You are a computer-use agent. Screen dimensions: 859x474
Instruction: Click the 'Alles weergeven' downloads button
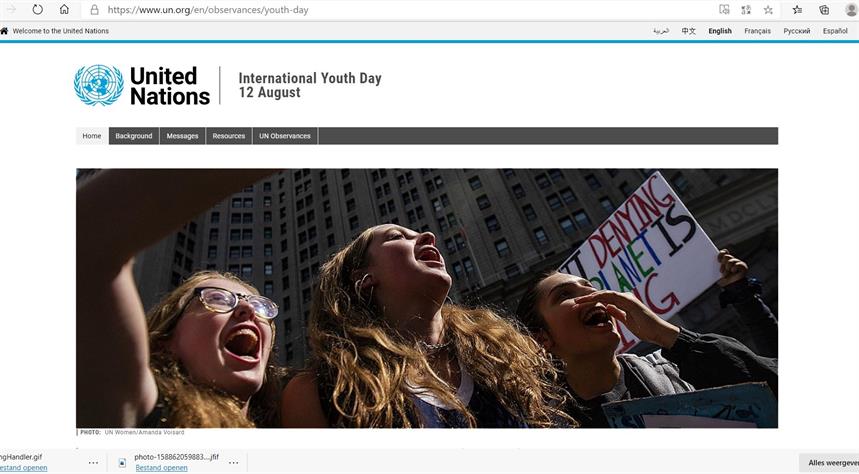(829, 463)
